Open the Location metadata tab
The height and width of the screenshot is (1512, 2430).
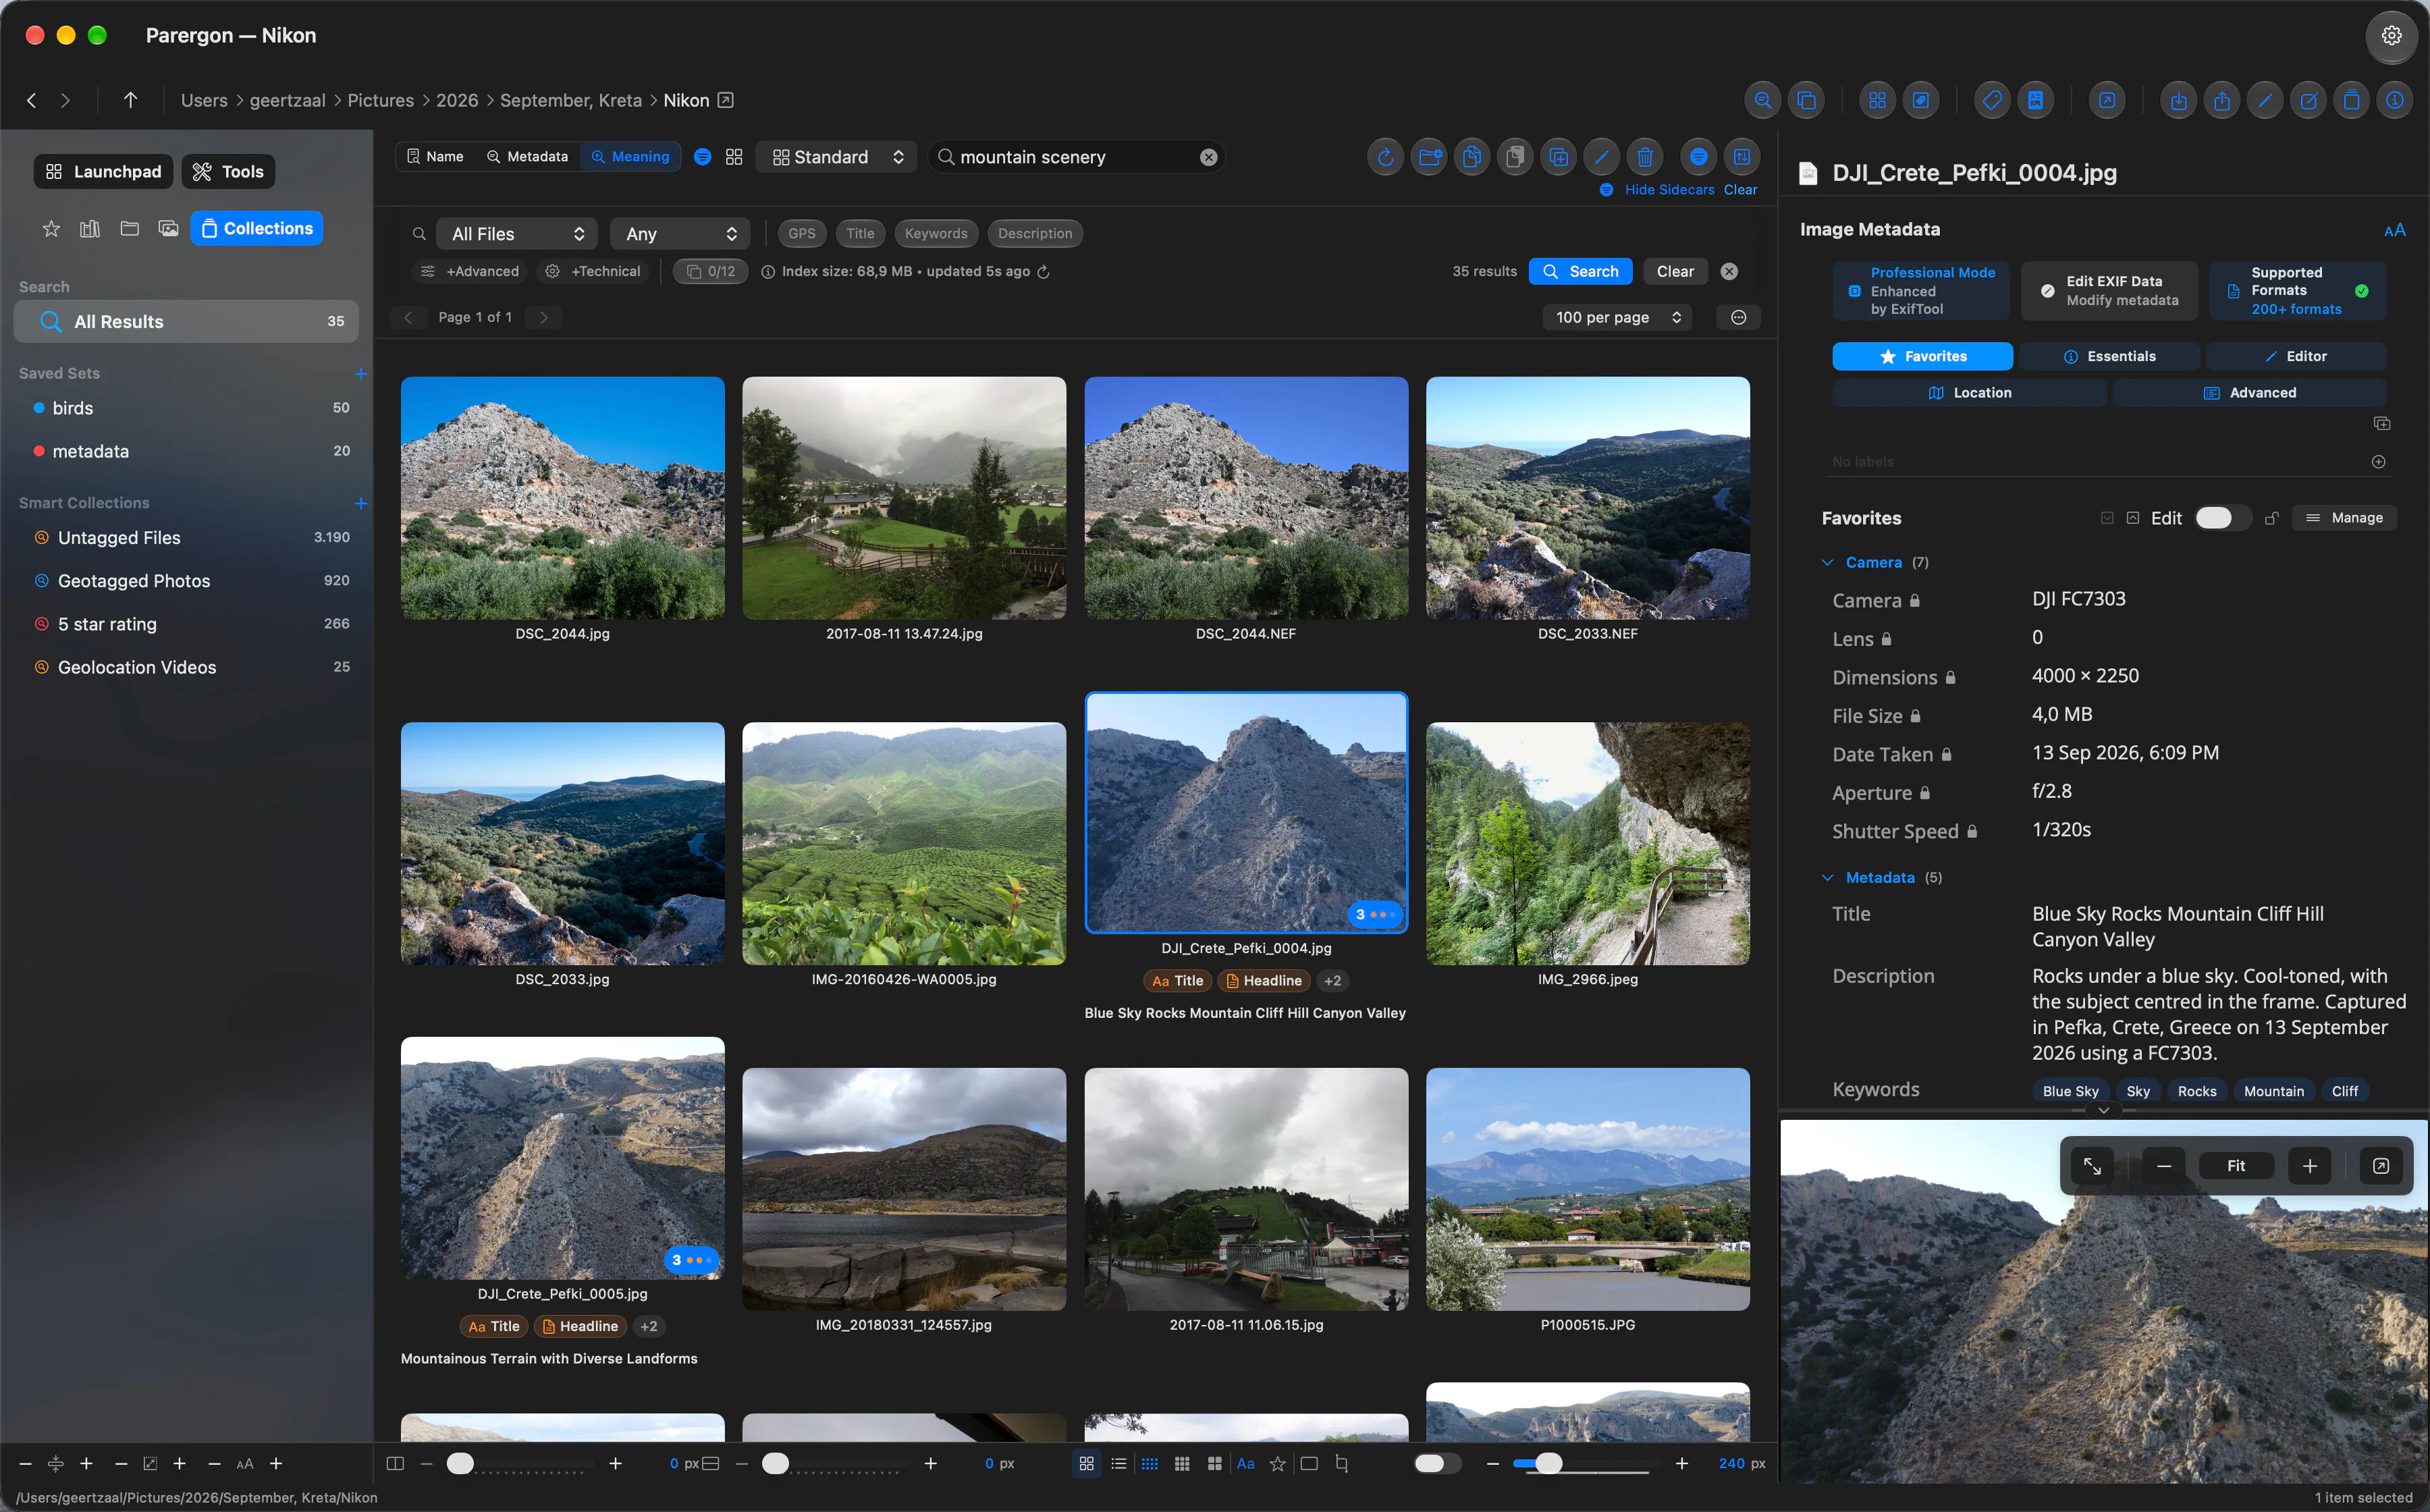click(1969, 393)
